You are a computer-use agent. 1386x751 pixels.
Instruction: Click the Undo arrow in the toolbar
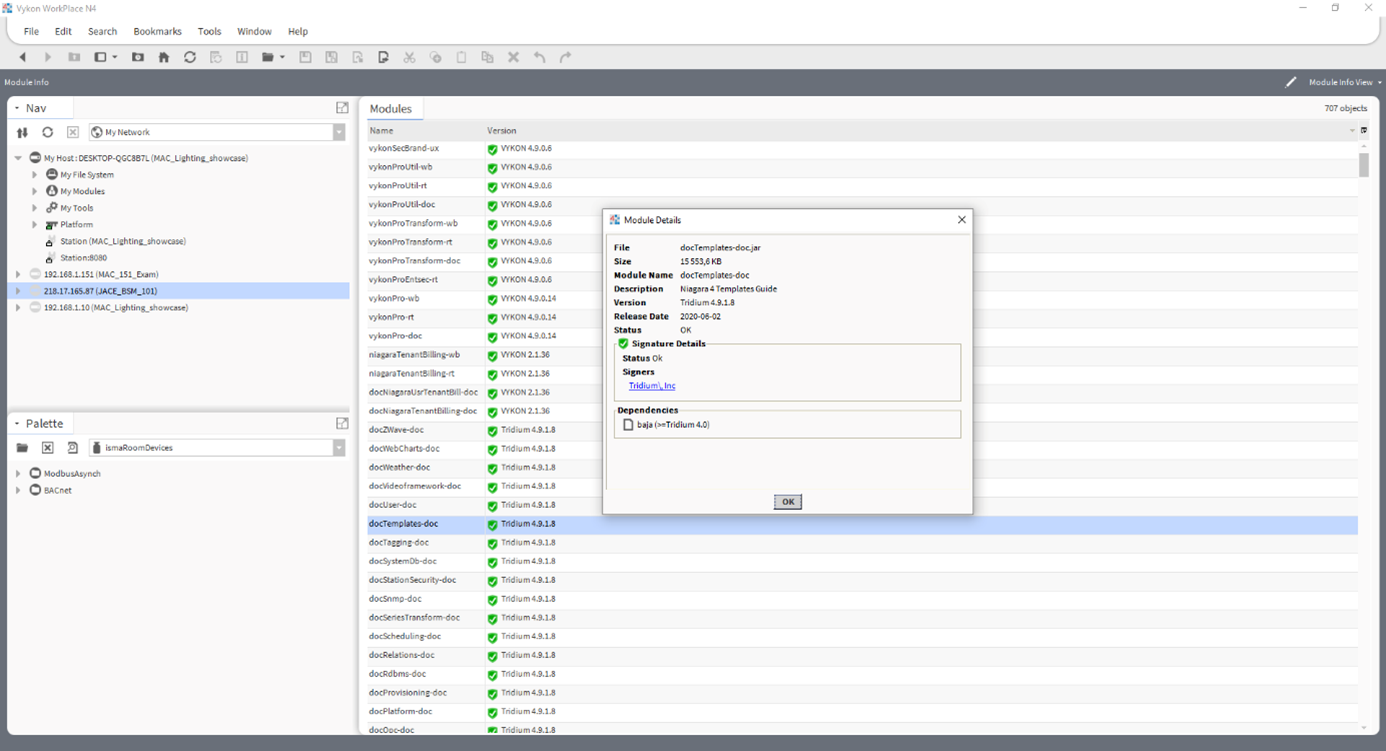pyautogui.click(x=540, y=57)
